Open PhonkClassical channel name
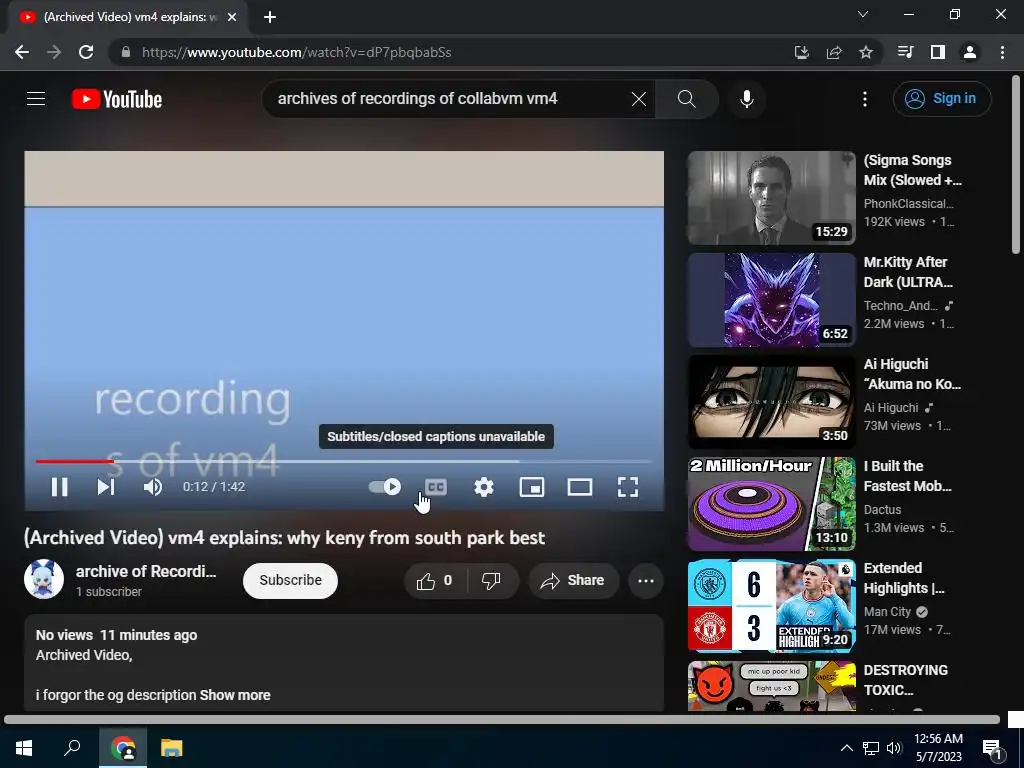 [x=909, y=204]
